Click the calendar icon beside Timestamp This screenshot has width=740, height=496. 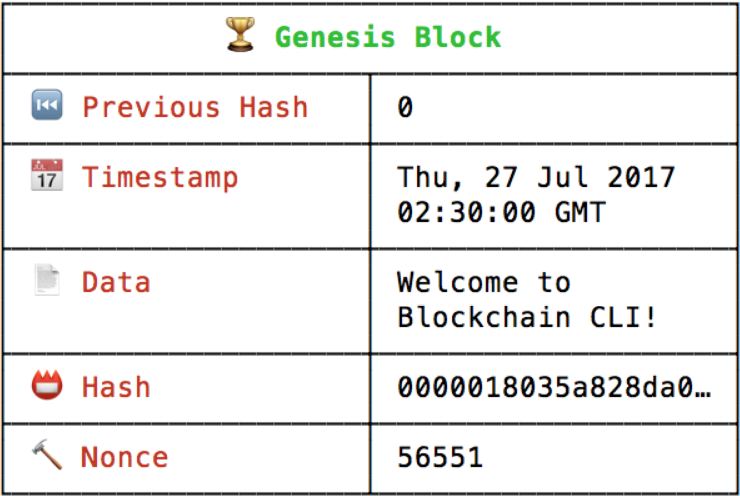click(x=47, y=175)
